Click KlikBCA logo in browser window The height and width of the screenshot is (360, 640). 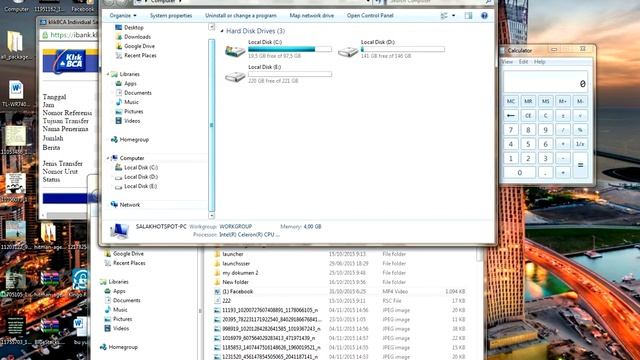click(x=70, y=61)
